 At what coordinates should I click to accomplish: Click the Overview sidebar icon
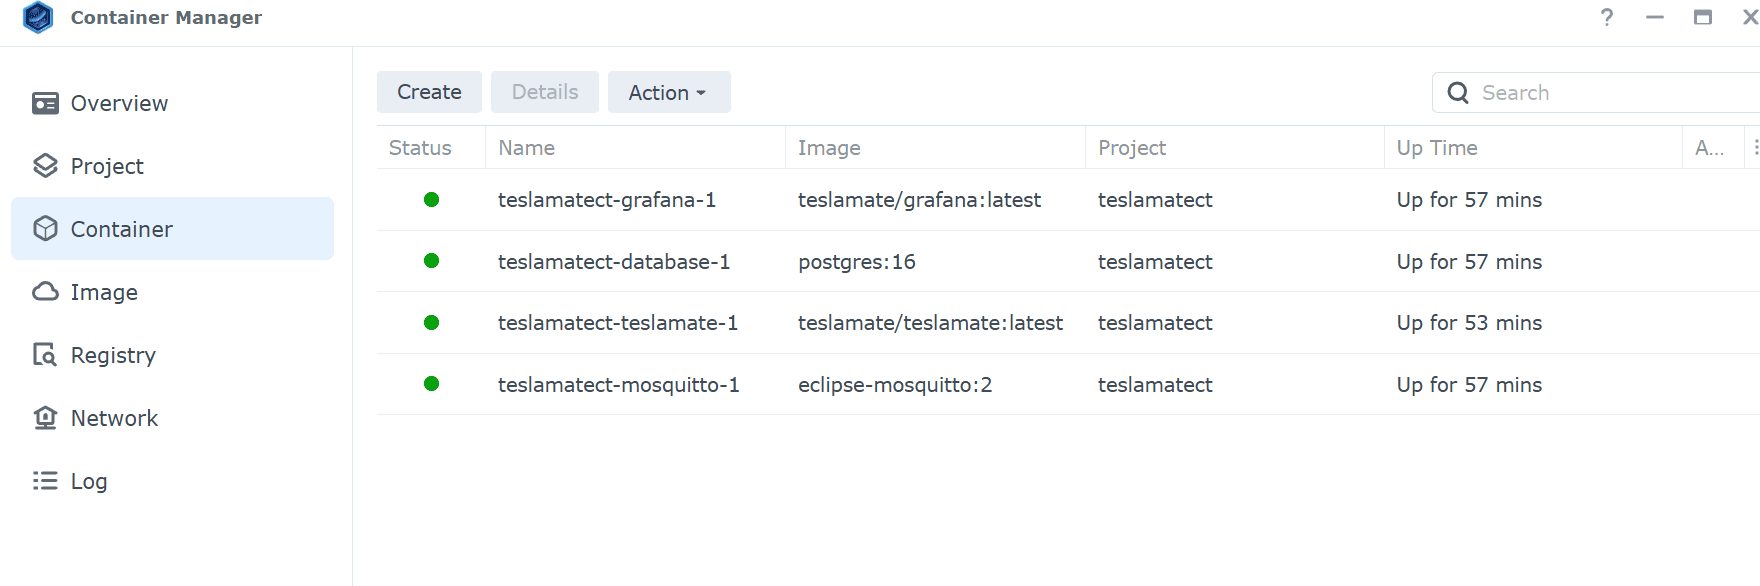(x=45, y=103)
